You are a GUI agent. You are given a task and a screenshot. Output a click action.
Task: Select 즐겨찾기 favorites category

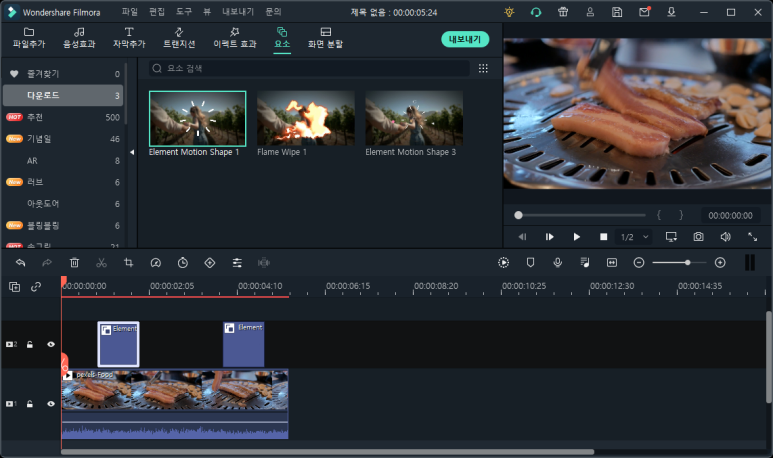tap(63, 74)
